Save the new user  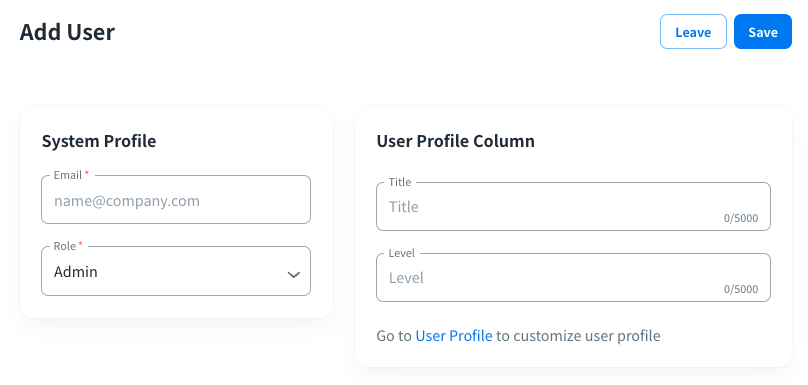click(763, 32)
